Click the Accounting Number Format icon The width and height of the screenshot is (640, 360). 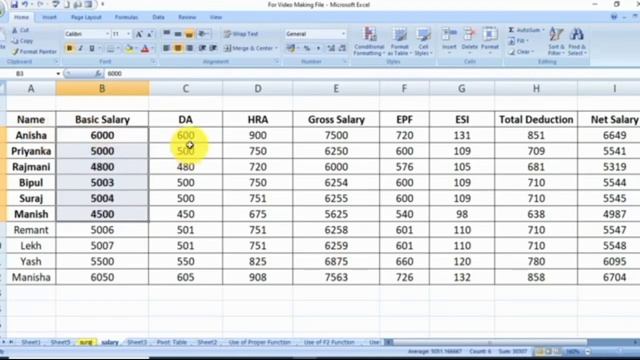tap(291, 48)
